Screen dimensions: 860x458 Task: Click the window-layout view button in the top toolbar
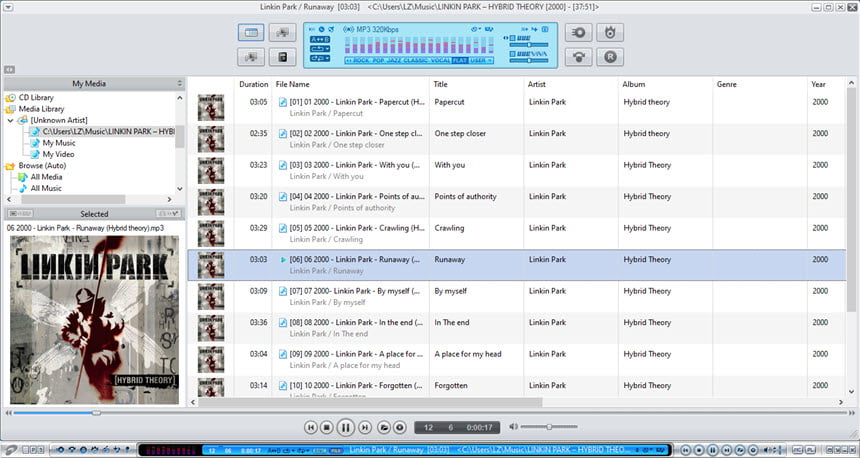[251, 32]
